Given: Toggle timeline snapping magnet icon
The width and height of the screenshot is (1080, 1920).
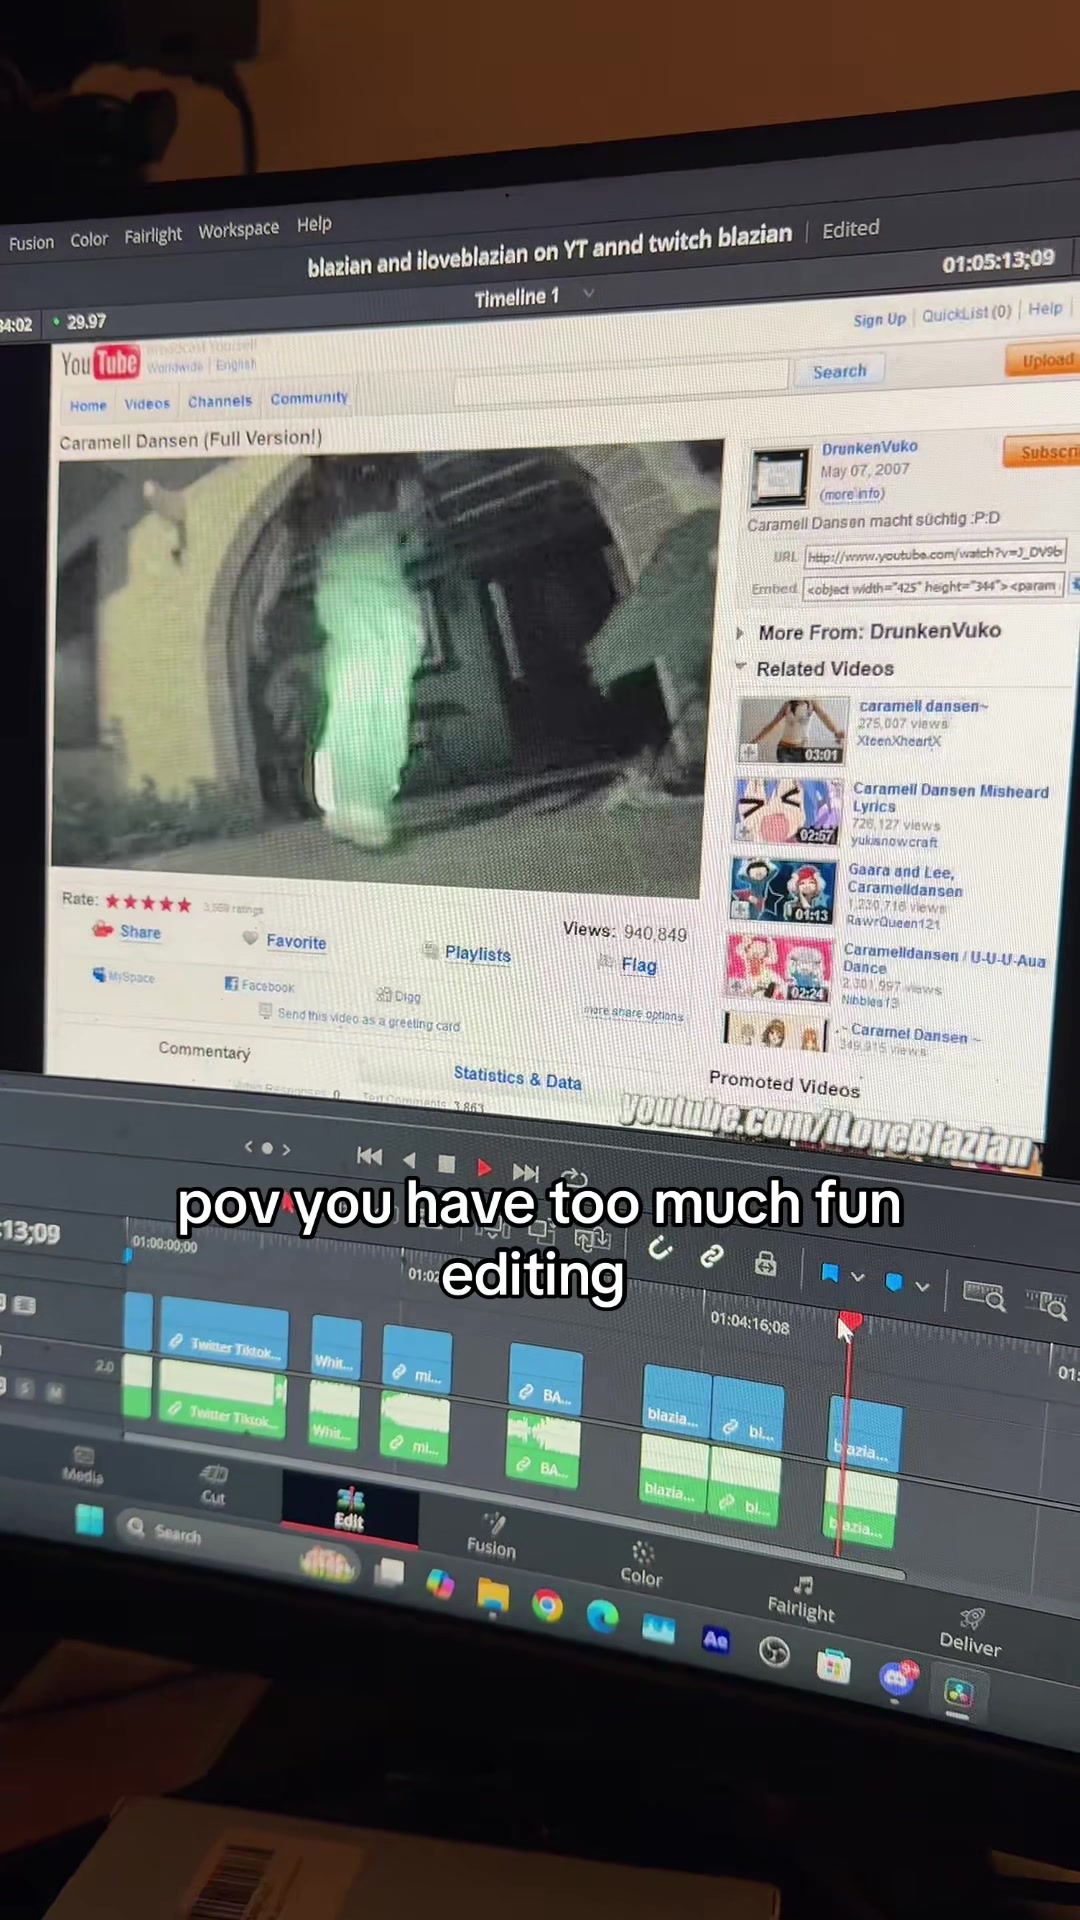Looking at the screenshot, I should [660, 1247].
